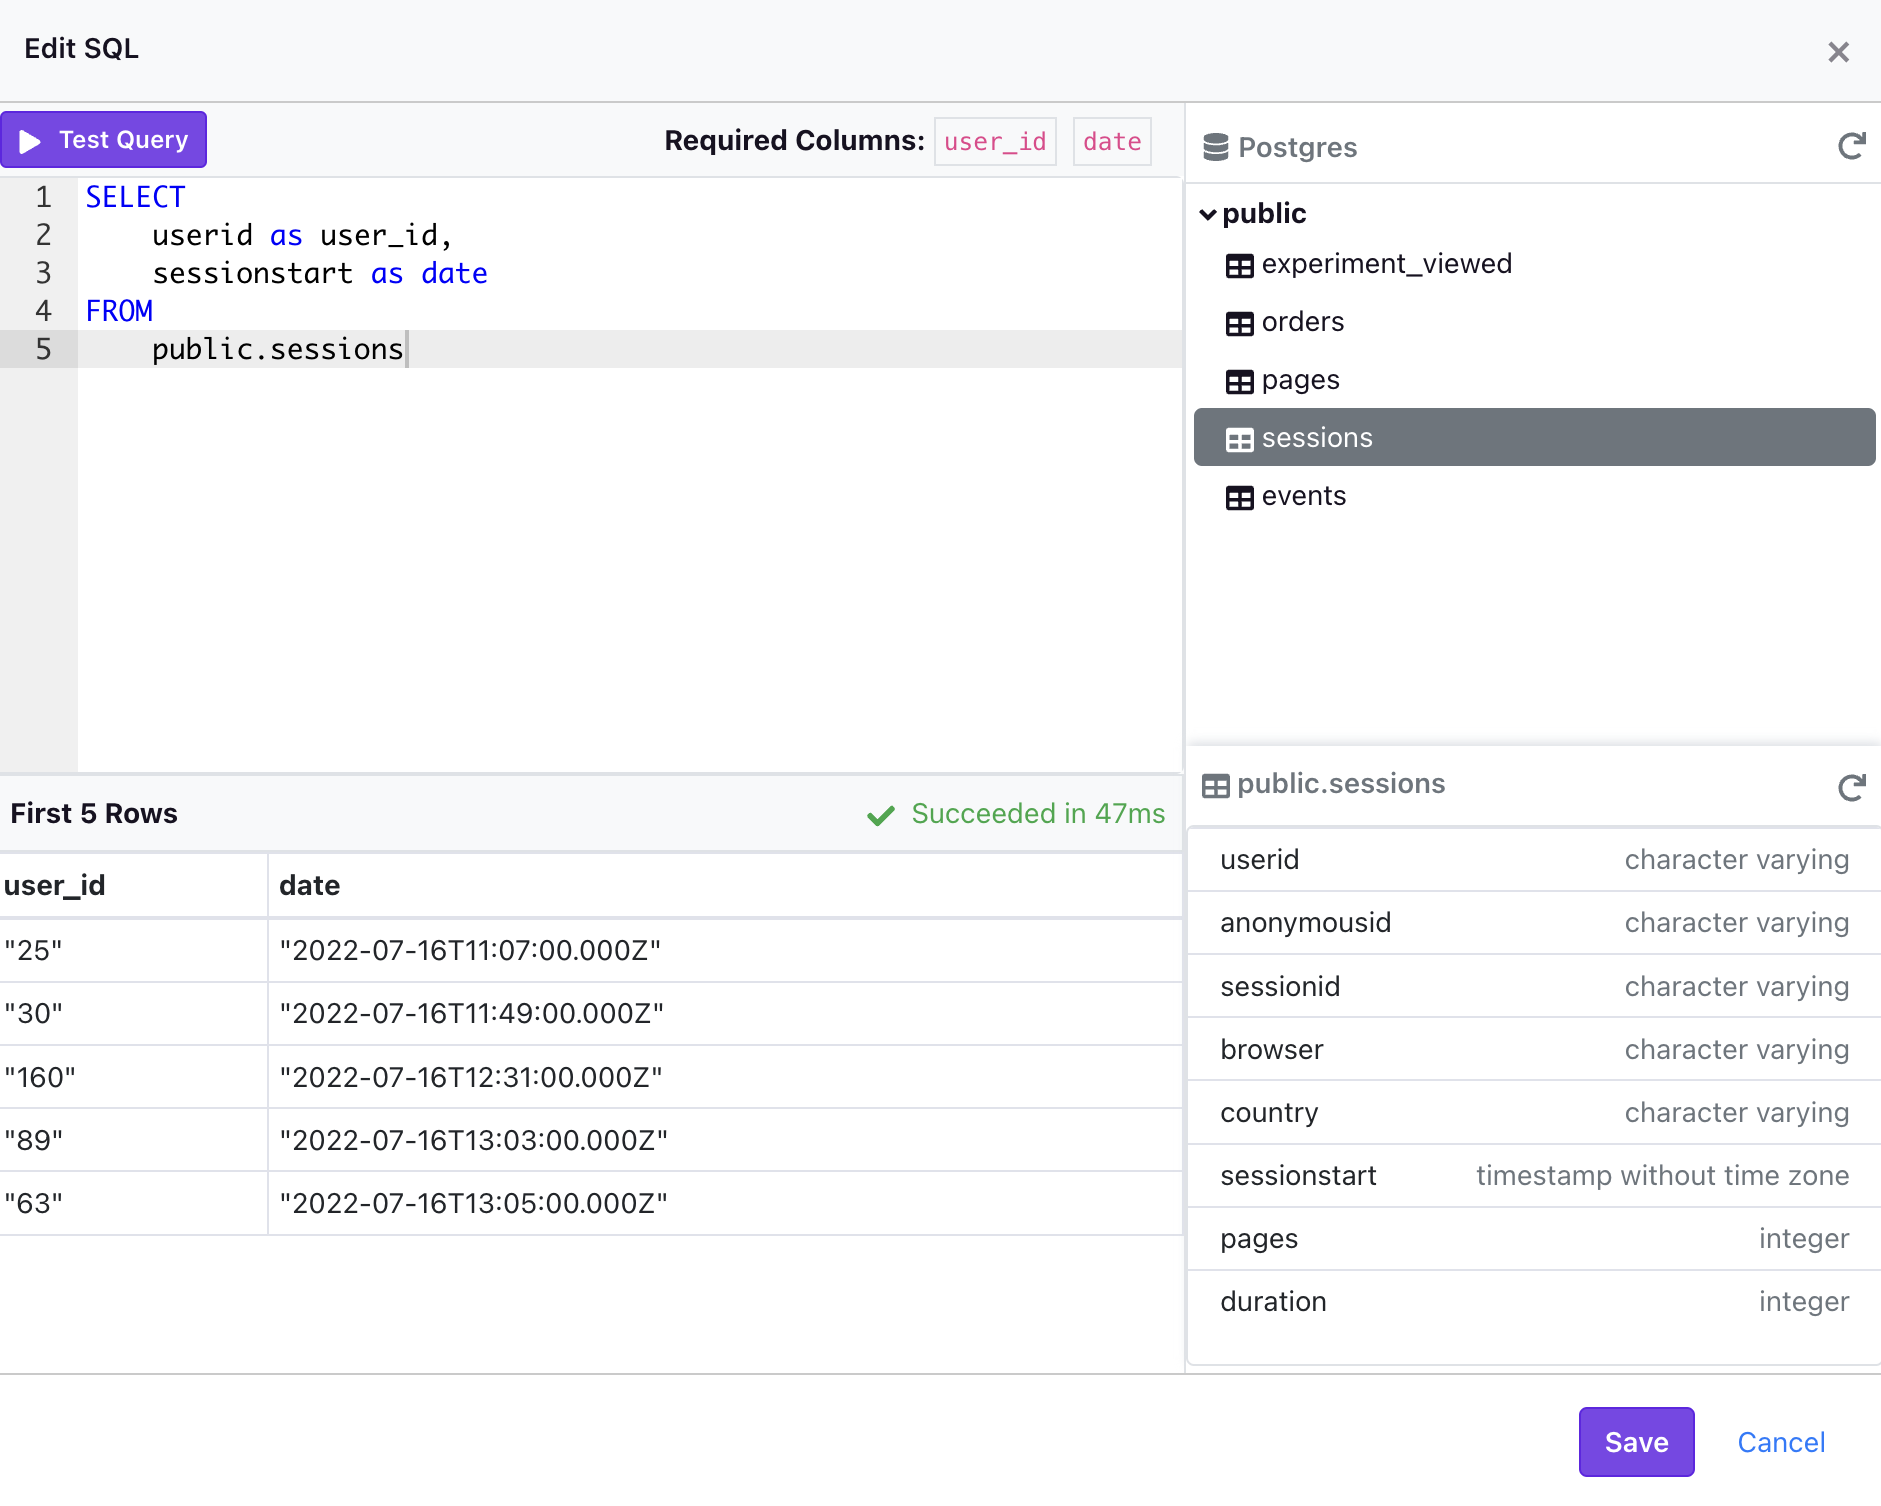Place cursor on SELECT line in editor
Viewport: 1881px width, 1506px height.
coord(135,197)
